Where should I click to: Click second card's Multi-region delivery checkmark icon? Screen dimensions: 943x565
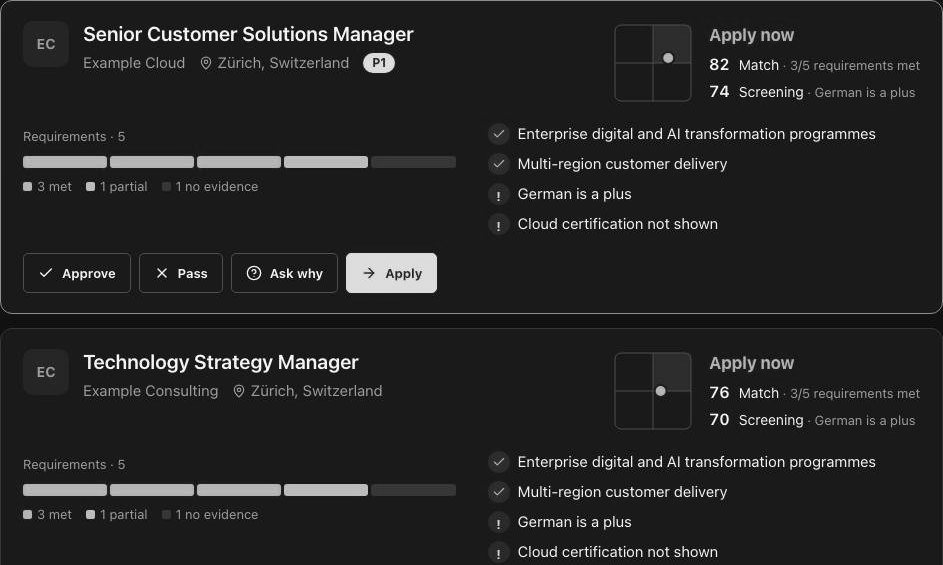pyautogui.click(x=499, y=492)
